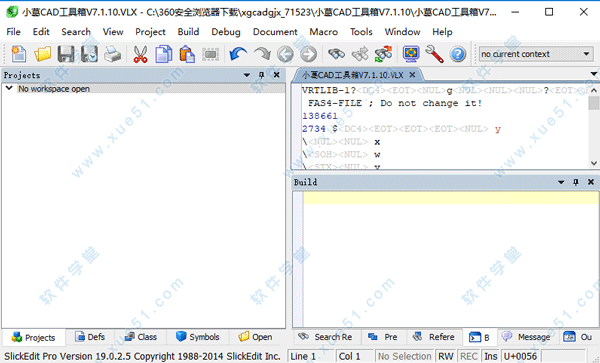Viewport: 600px width, 363px height.
Task: Click the Save floppy disk icon
Action: pos(66,54)
